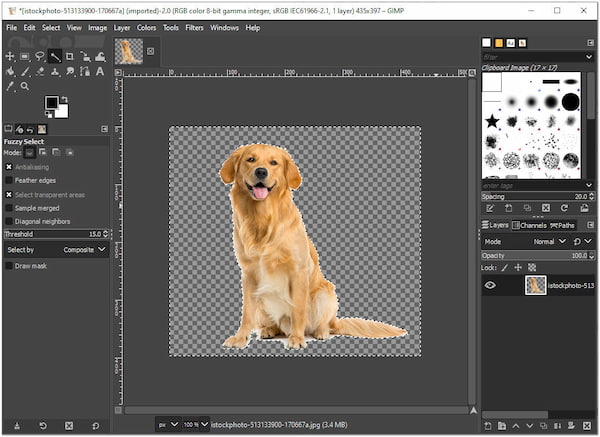600x437 pixels.
Task: Delete tool preset icon at bottom
Action: [x=69, y=426]
